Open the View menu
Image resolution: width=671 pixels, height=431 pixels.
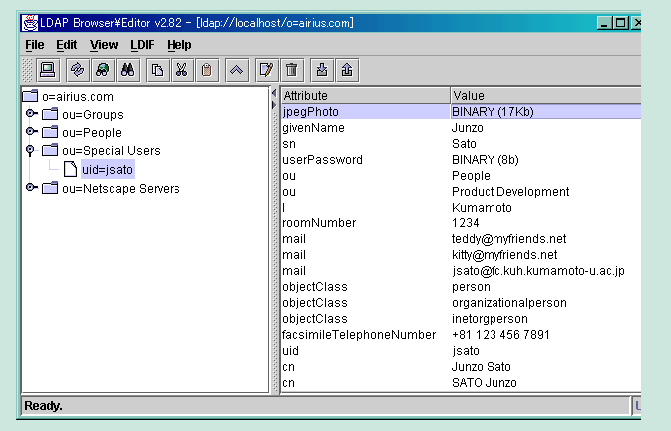pyautogui.click(x=104, y=45)
